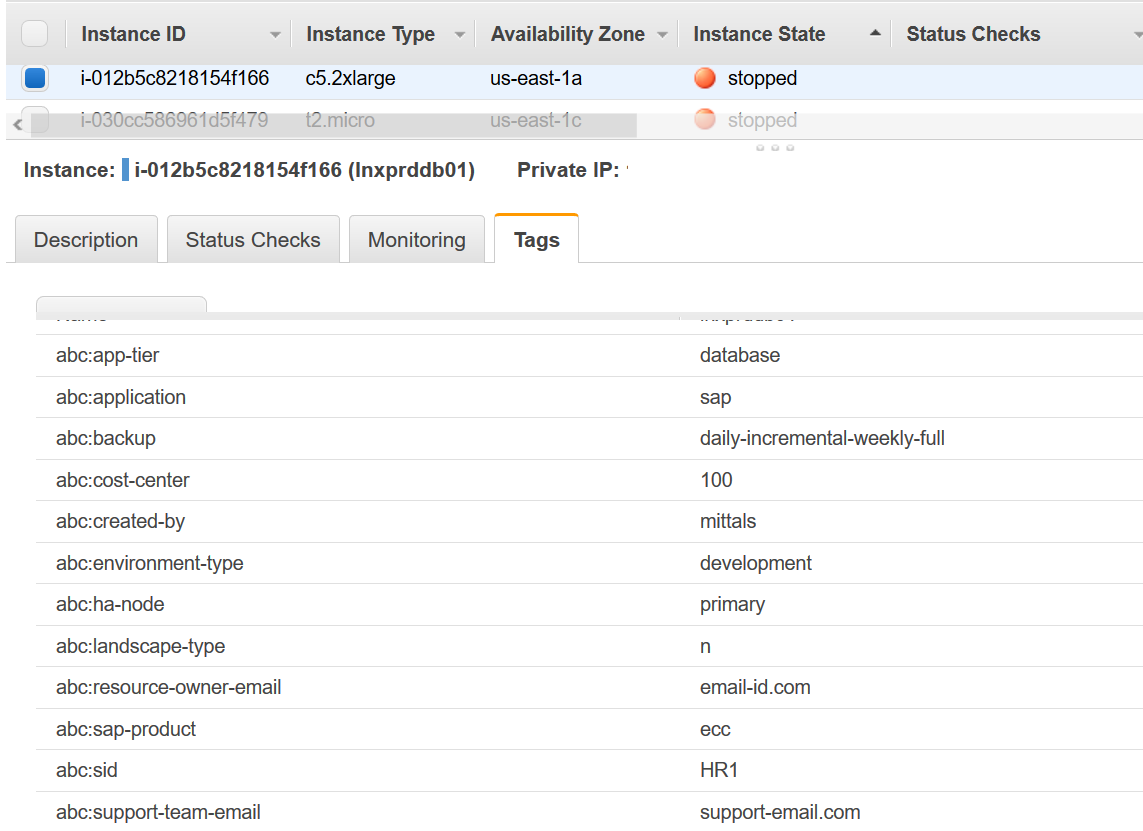Select the abc:backup tag row
The width and height of the screenshot is (1143, 831).
click(x=400, y=438)
